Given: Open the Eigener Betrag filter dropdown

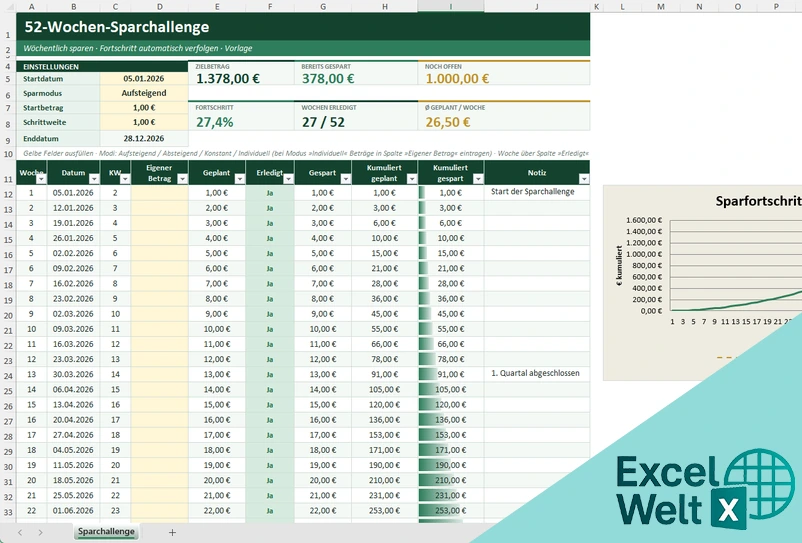Looking at the screenshot, I should pos(182,179).
